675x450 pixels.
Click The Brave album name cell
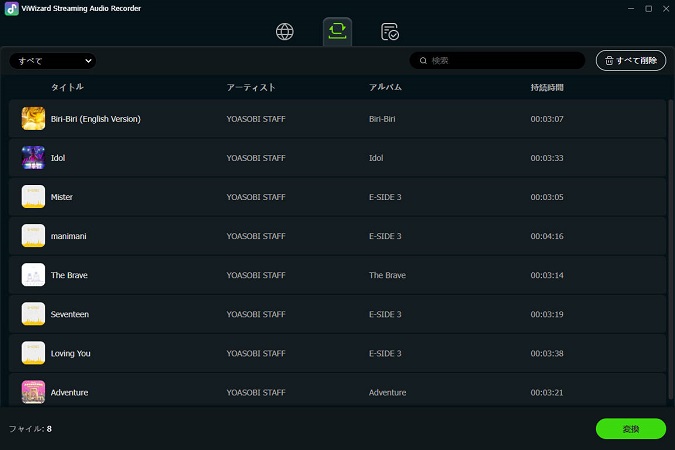point(387,275)
